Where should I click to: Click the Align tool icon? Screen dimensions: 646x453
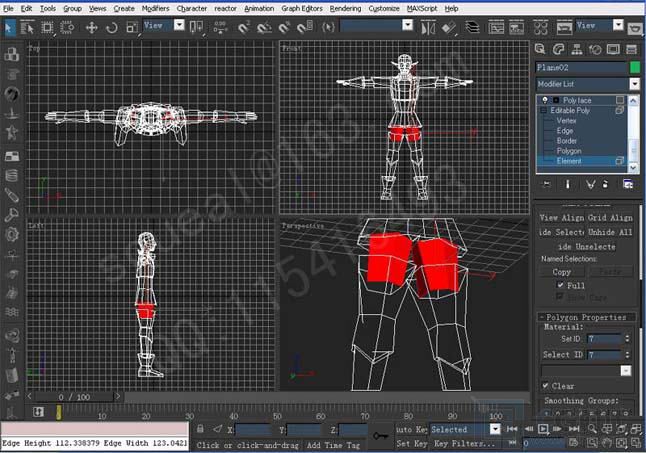[x=449, y=28]
